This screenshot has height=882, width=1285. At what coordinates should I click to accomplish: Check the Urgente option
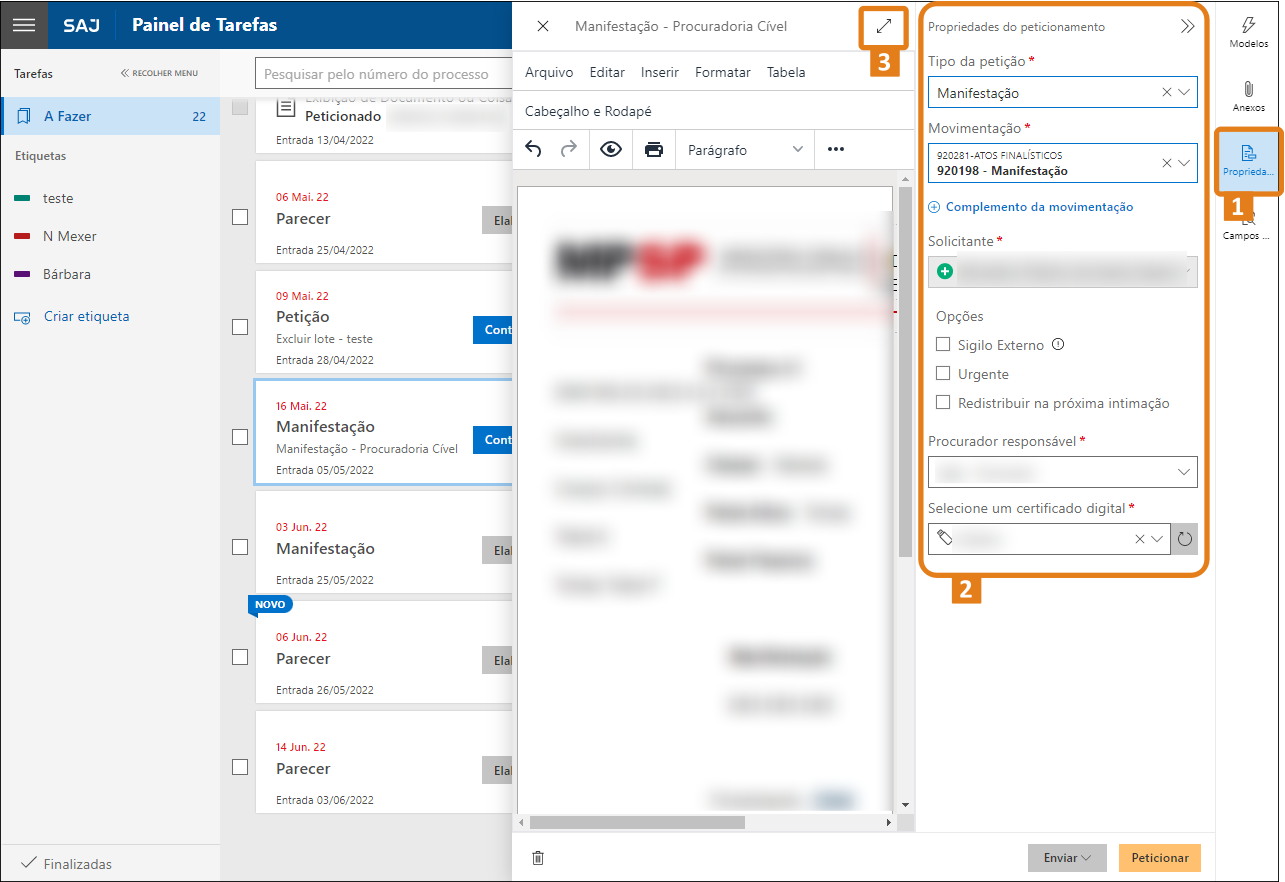942,374
